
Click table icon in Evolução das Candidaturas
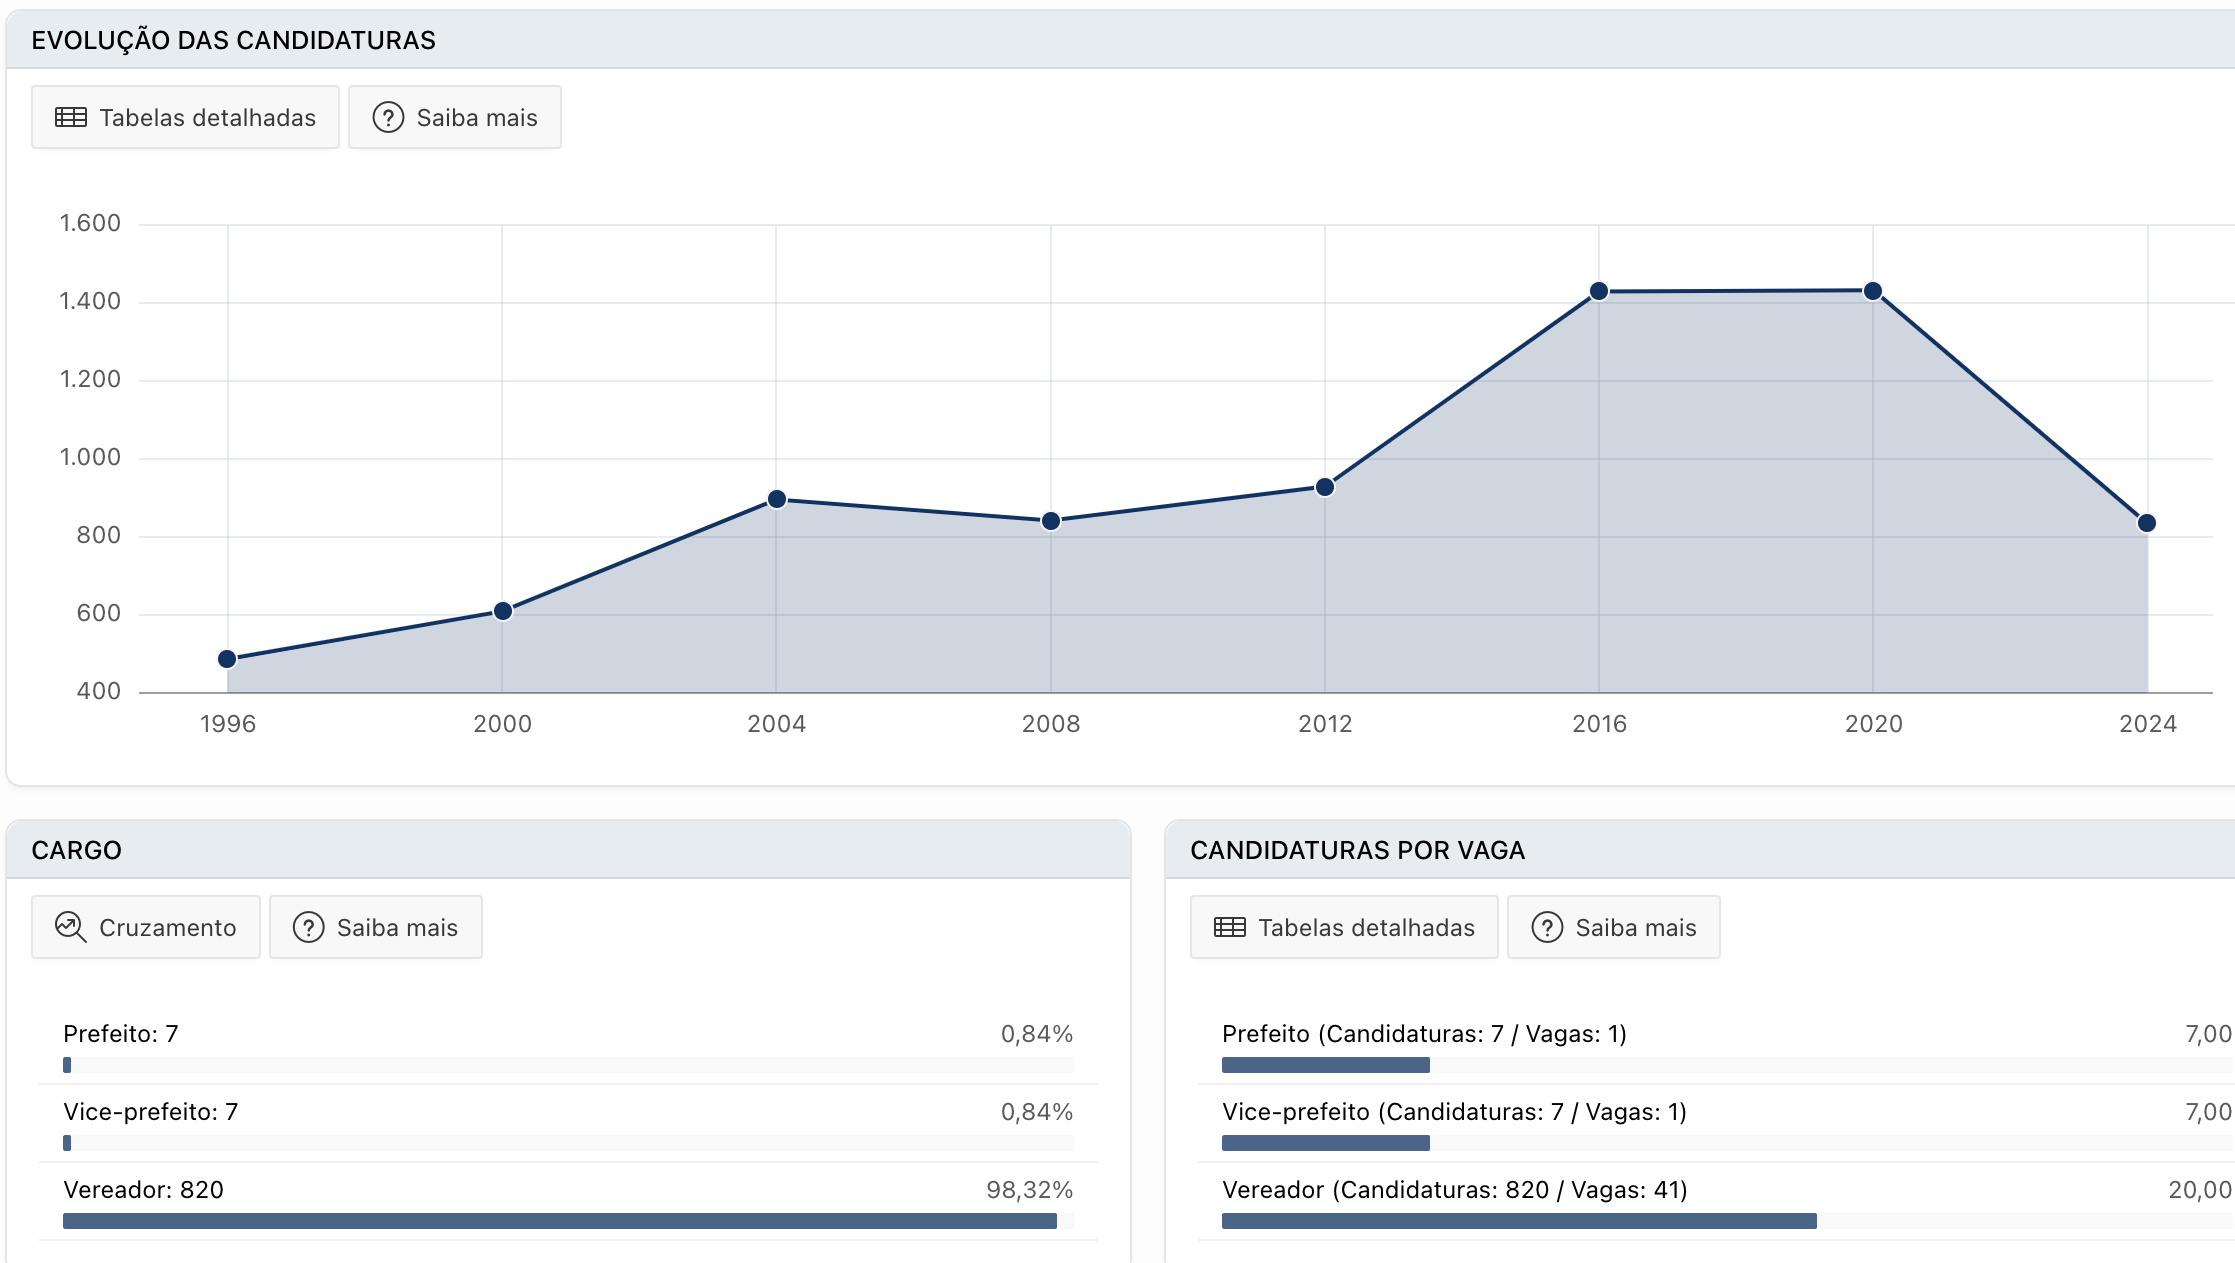tap(71, 118)
